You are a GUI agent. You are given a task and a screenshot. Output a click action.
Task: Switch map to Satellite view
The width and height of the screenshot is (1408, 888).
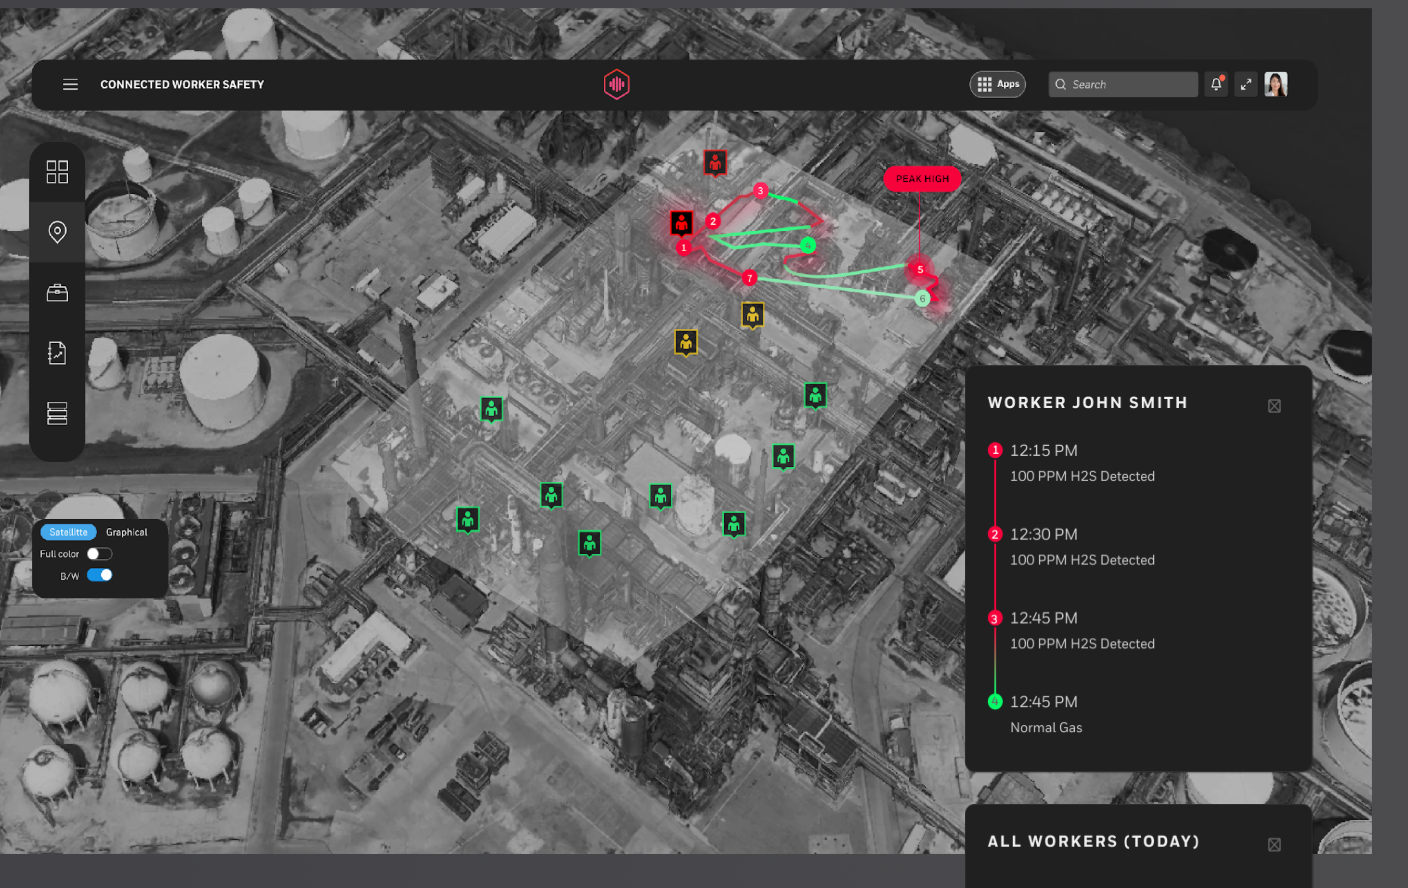click(68, 532)
